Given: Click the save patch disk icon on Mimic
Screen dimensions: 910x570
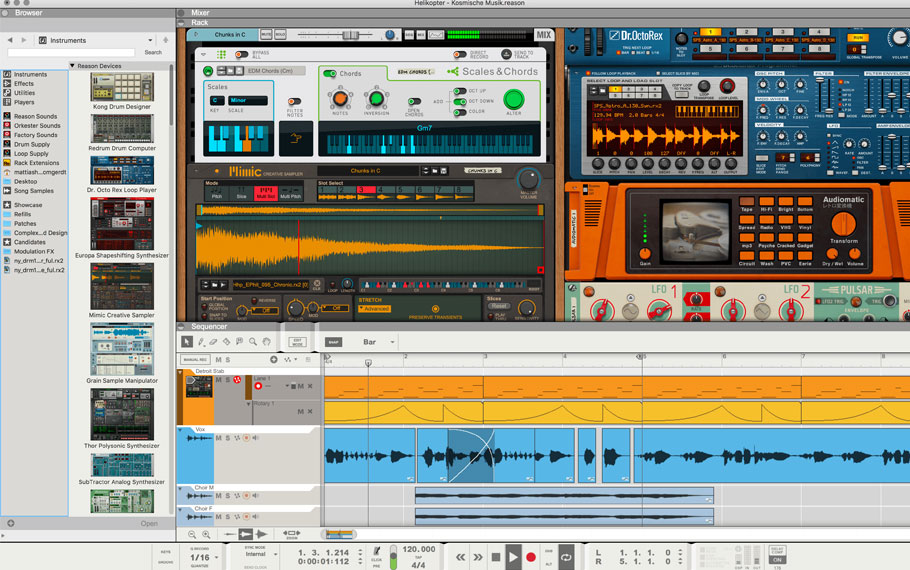Looking at the screenshot, I should click(443, 171).
